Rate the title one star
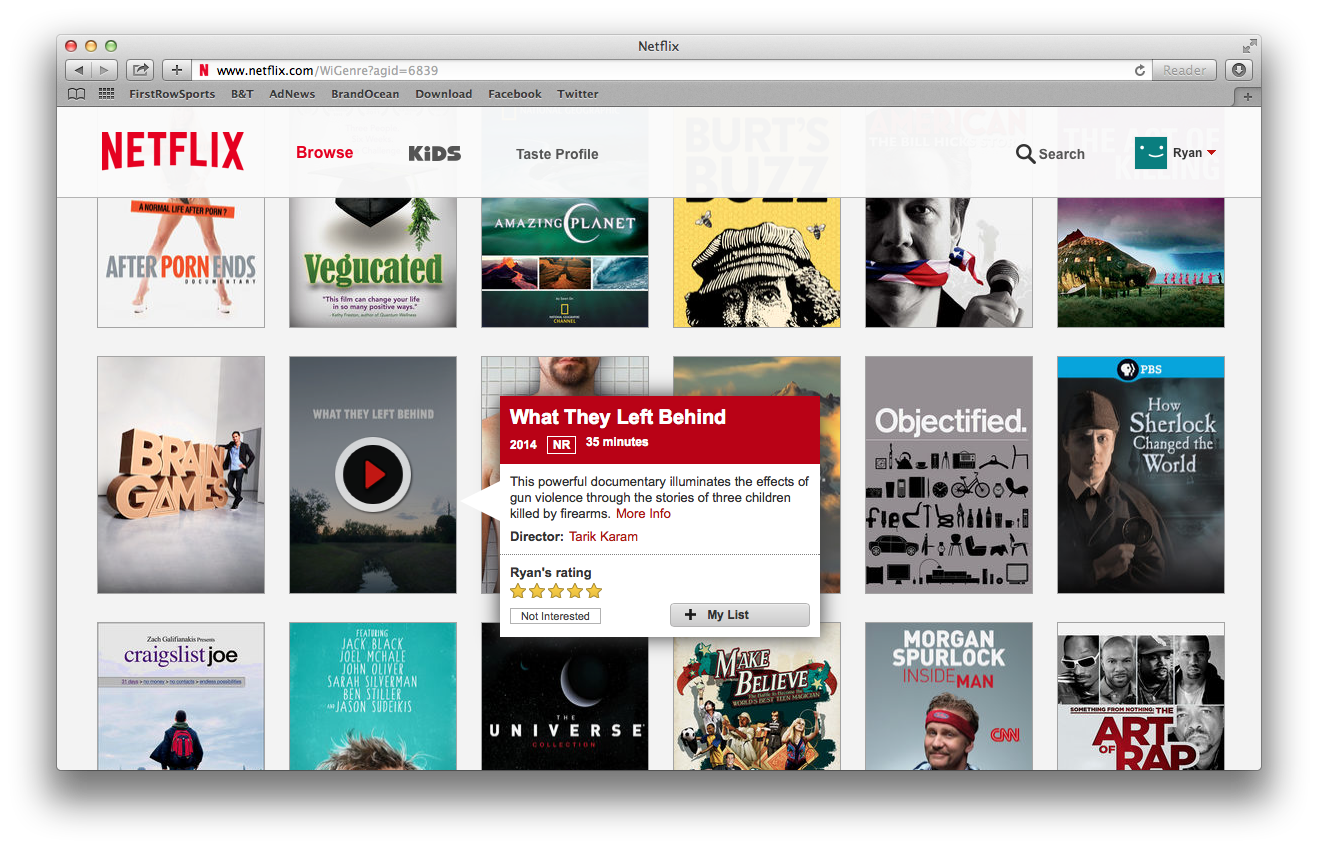Viewport: 1318px width, 849px height. [x=518, y=591]
